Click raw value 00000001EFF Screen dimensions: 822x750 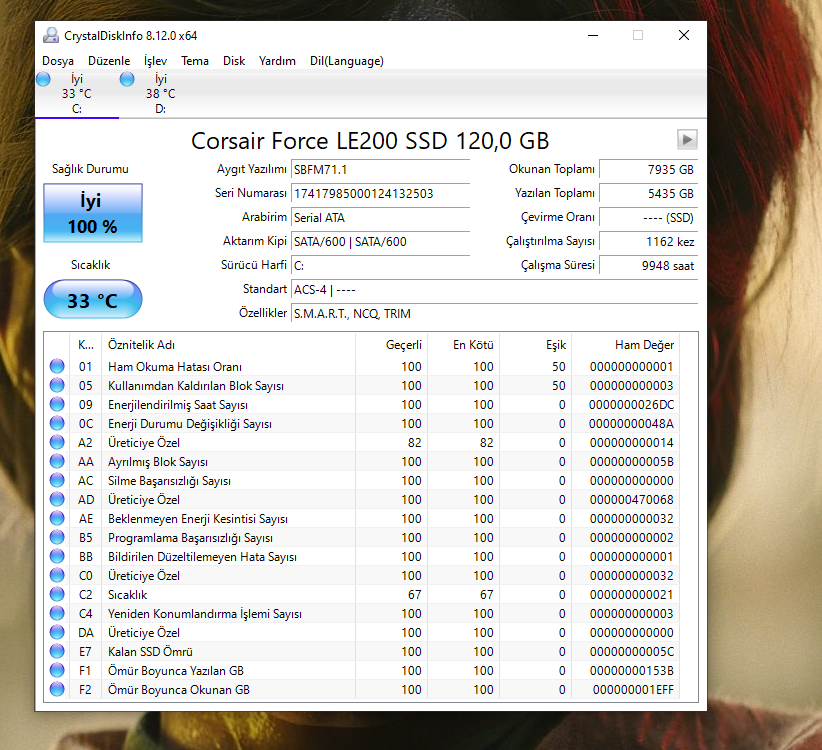(633, 690)
